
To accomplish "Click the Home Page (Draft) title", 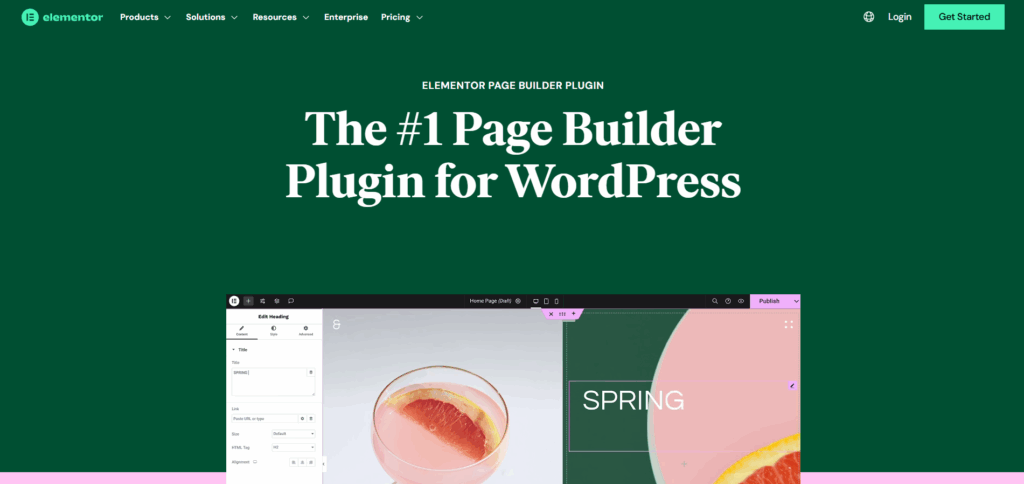I will (491, 301).
